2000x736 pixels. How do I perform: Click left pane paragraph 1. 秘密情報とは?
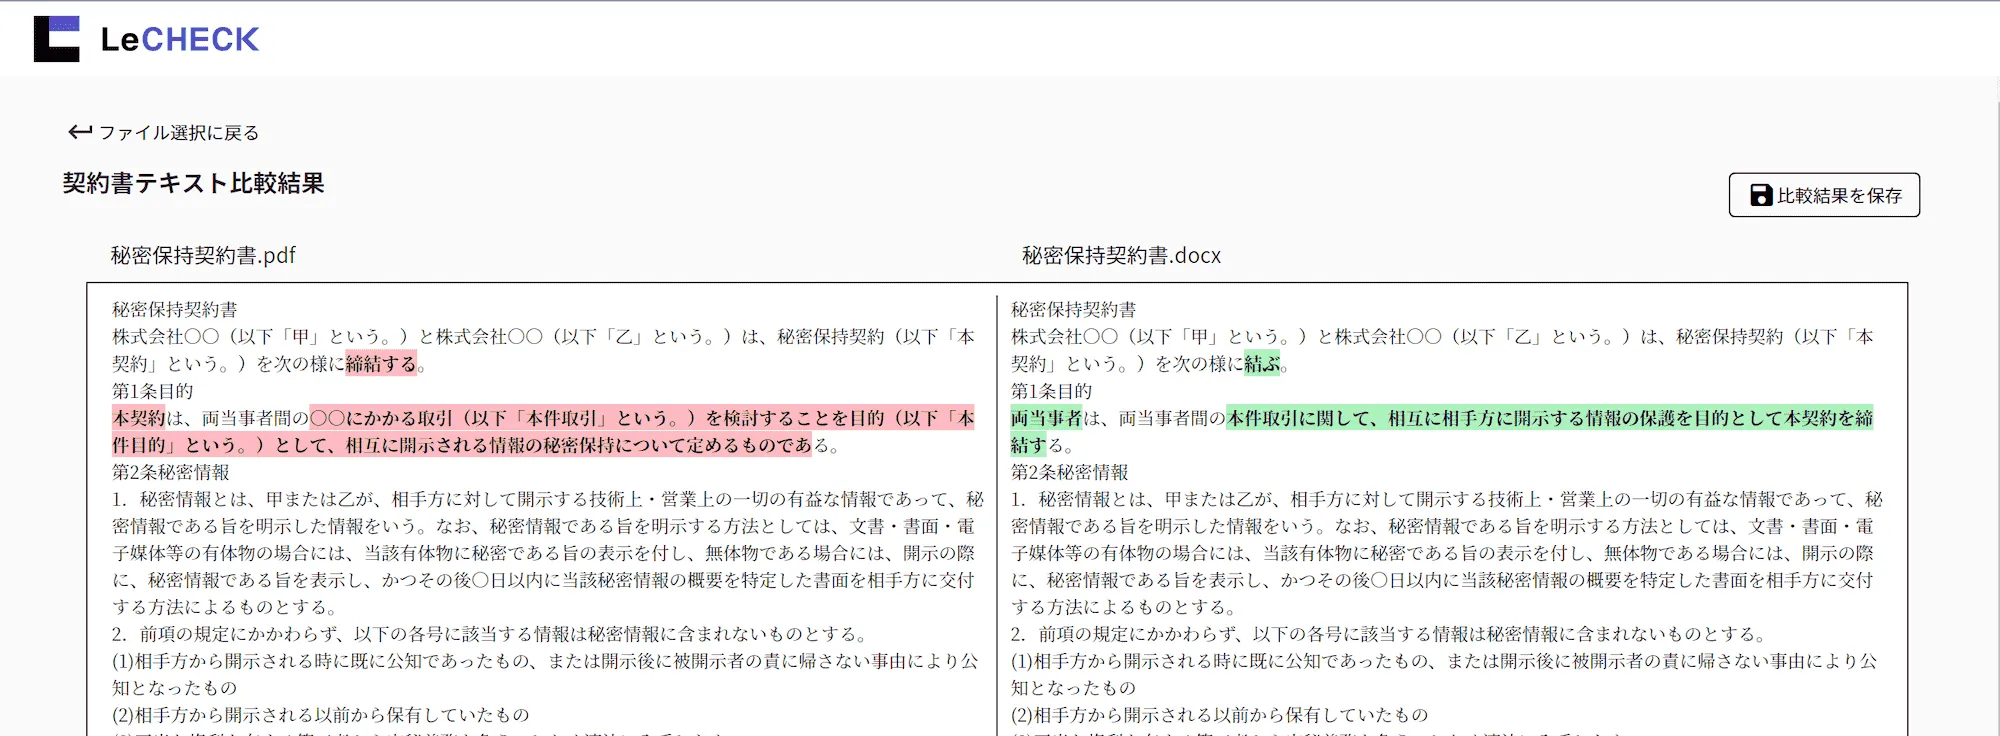point(548,553)
